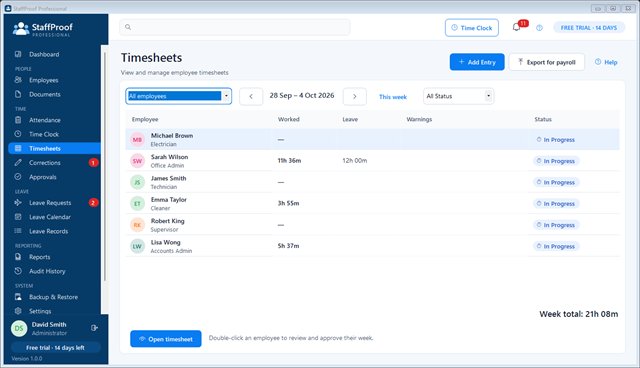Click the Leave Requests plane icon
Viewport: 640px width, 368px height.
[x=18, y=203]
